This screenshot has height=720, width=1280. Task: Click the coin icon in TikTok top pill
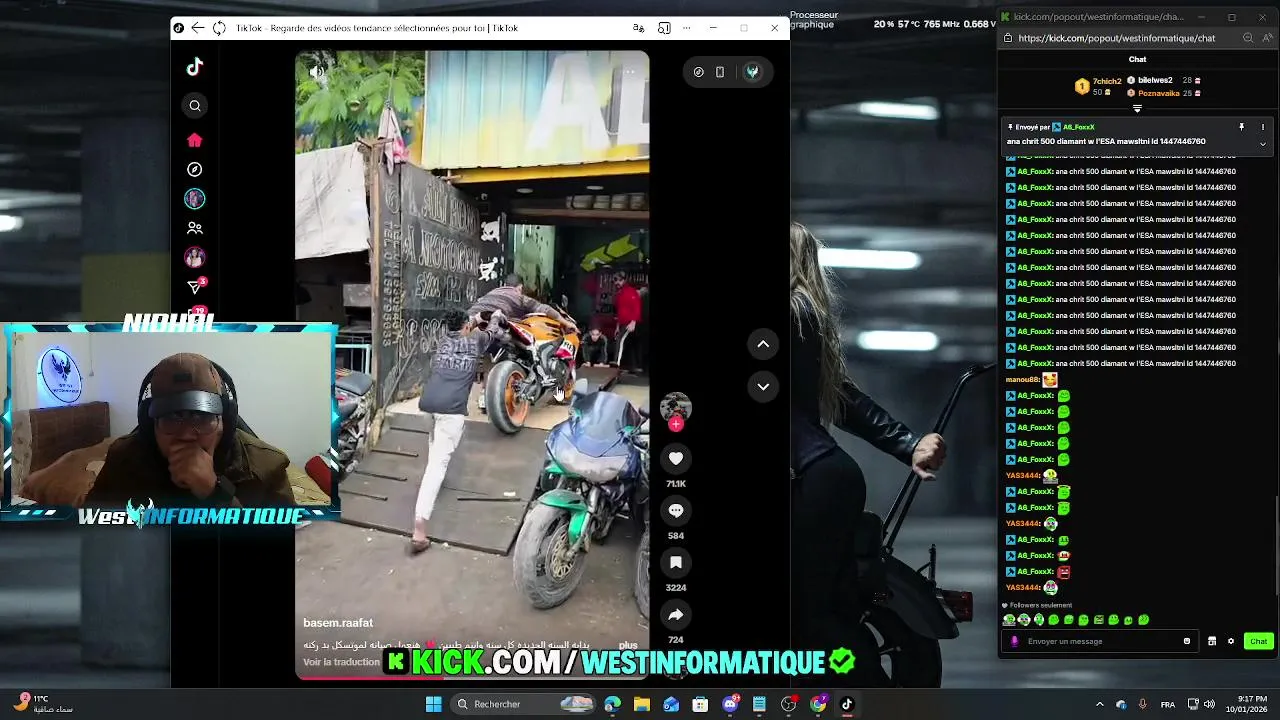(698, 72)
